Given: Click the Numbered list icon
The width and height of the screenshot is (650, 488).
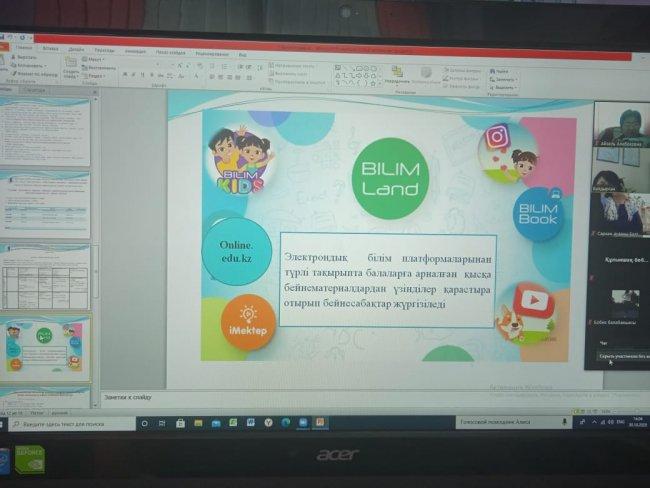Looking at the screenshot, I should tap(225, 67).
